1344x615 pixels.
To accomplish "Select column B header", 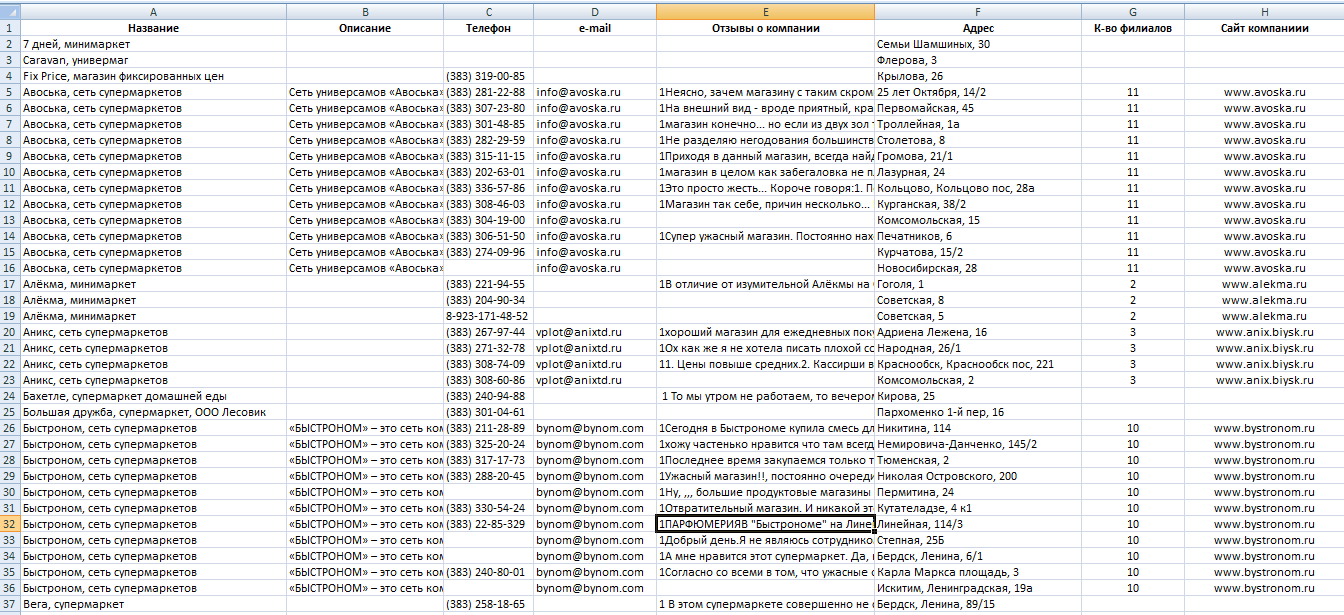I will pos(365,12).
